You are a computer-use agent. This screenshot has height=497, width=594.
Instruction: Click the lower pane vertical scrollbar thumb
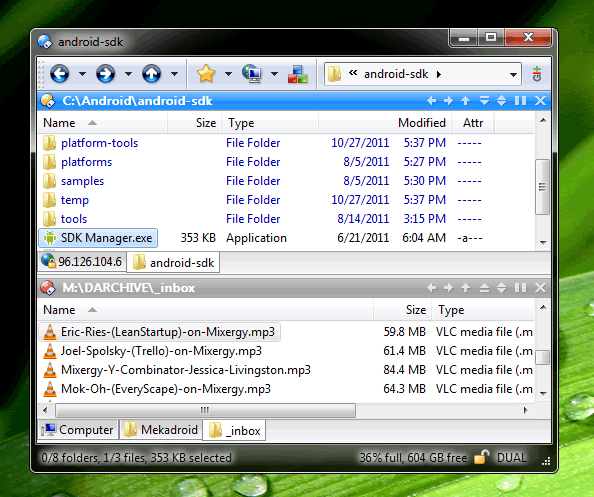543,357
